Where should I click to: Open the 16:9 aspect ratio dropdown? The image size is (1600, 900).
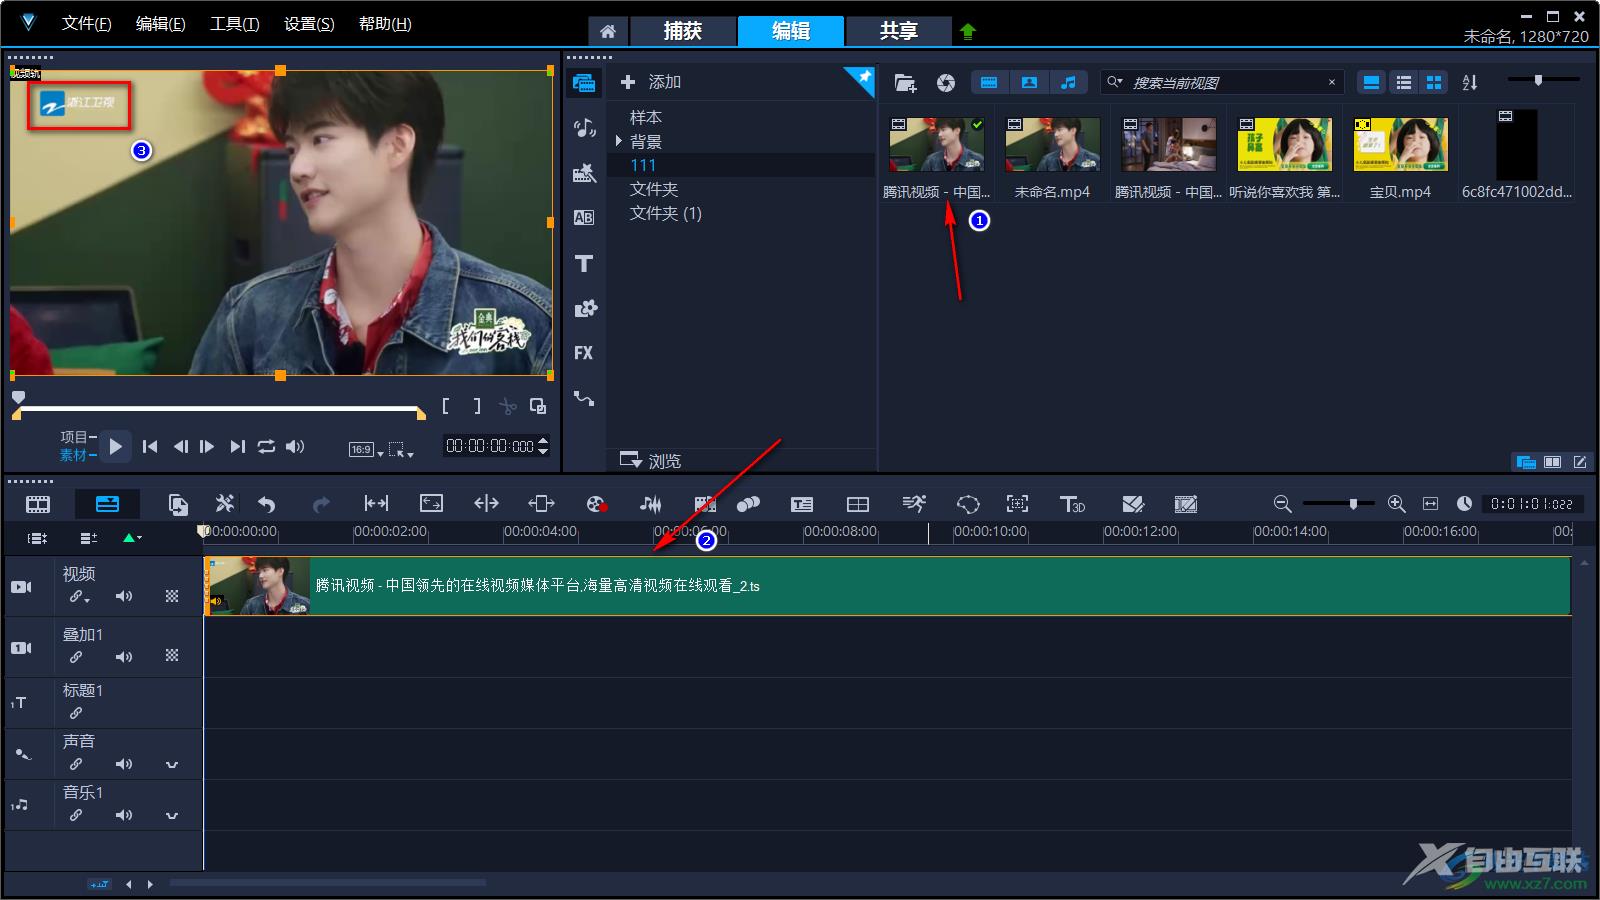[x=366, y=450]
